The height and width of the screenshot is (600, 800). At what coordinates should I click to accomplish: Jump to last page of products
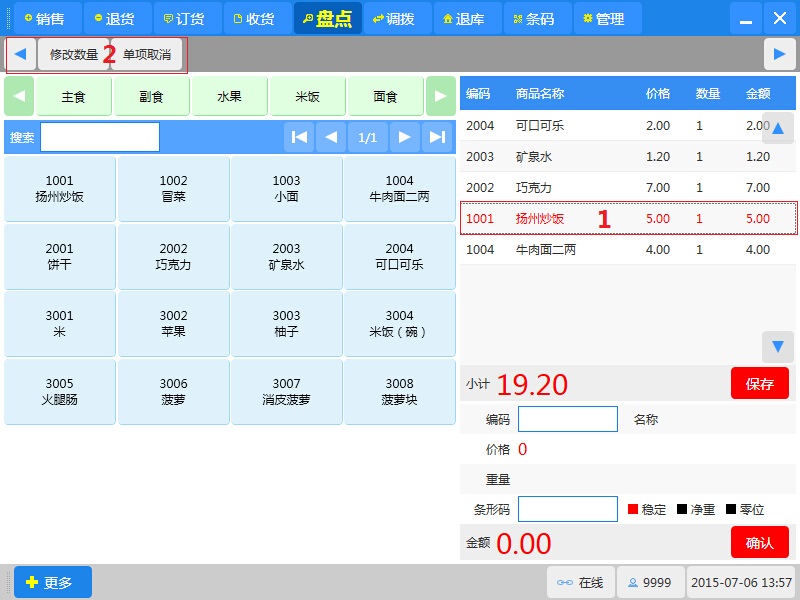click(x=437, y=137)
